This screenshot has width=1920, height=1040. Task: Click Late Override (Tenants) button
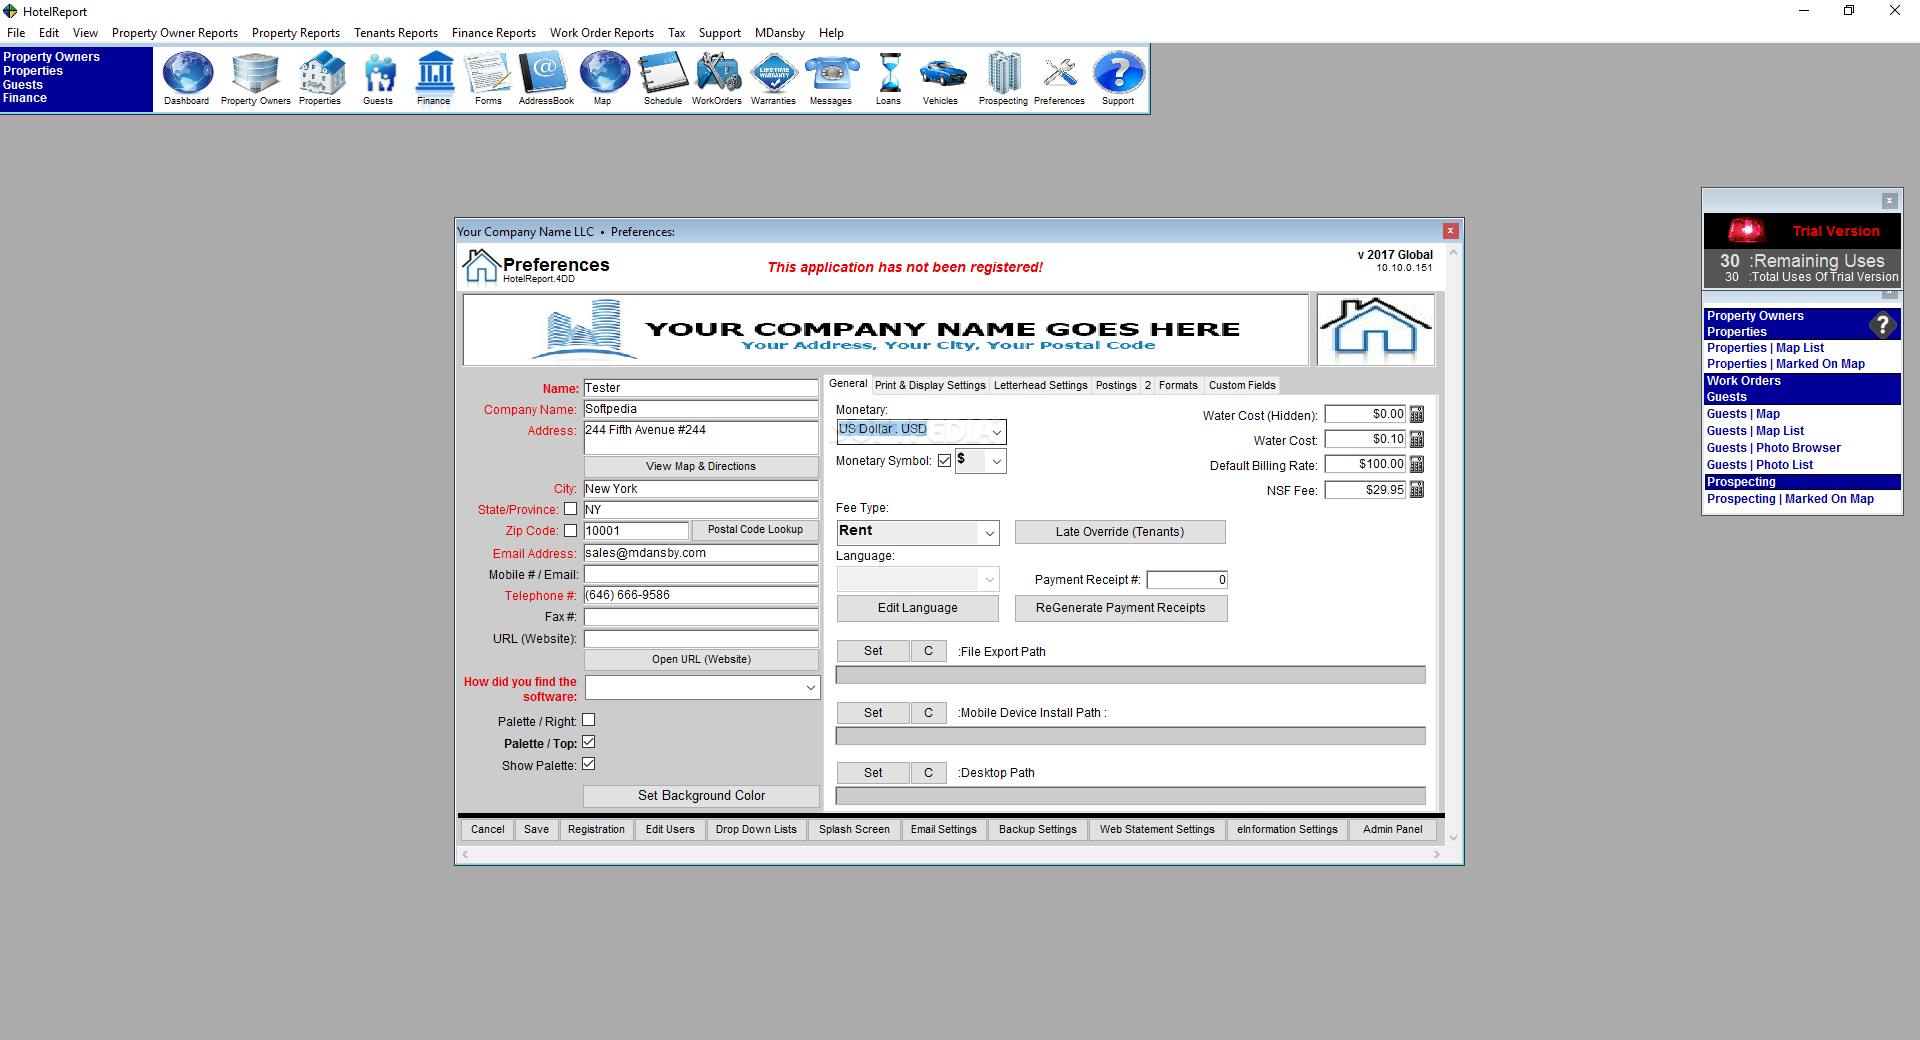point(1120,532)
